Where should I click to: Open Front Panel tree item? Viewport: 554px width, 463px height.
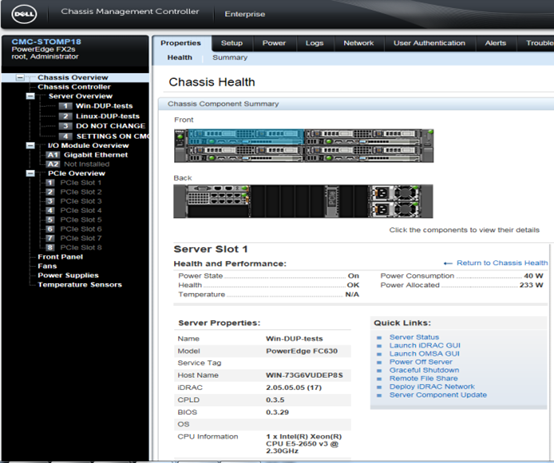[x=60, y=257]
